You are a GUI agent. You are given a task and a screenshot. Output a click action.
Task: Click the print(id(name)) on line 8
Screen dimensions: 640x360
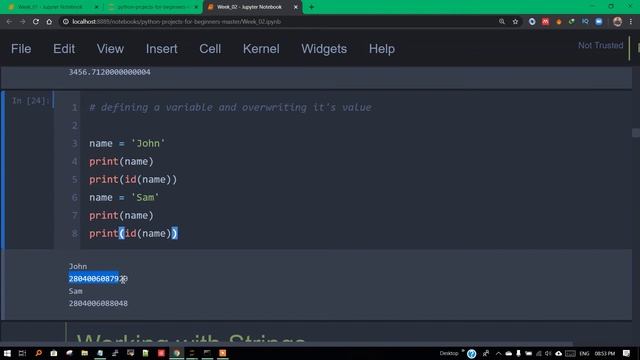[x=133, y=233]
